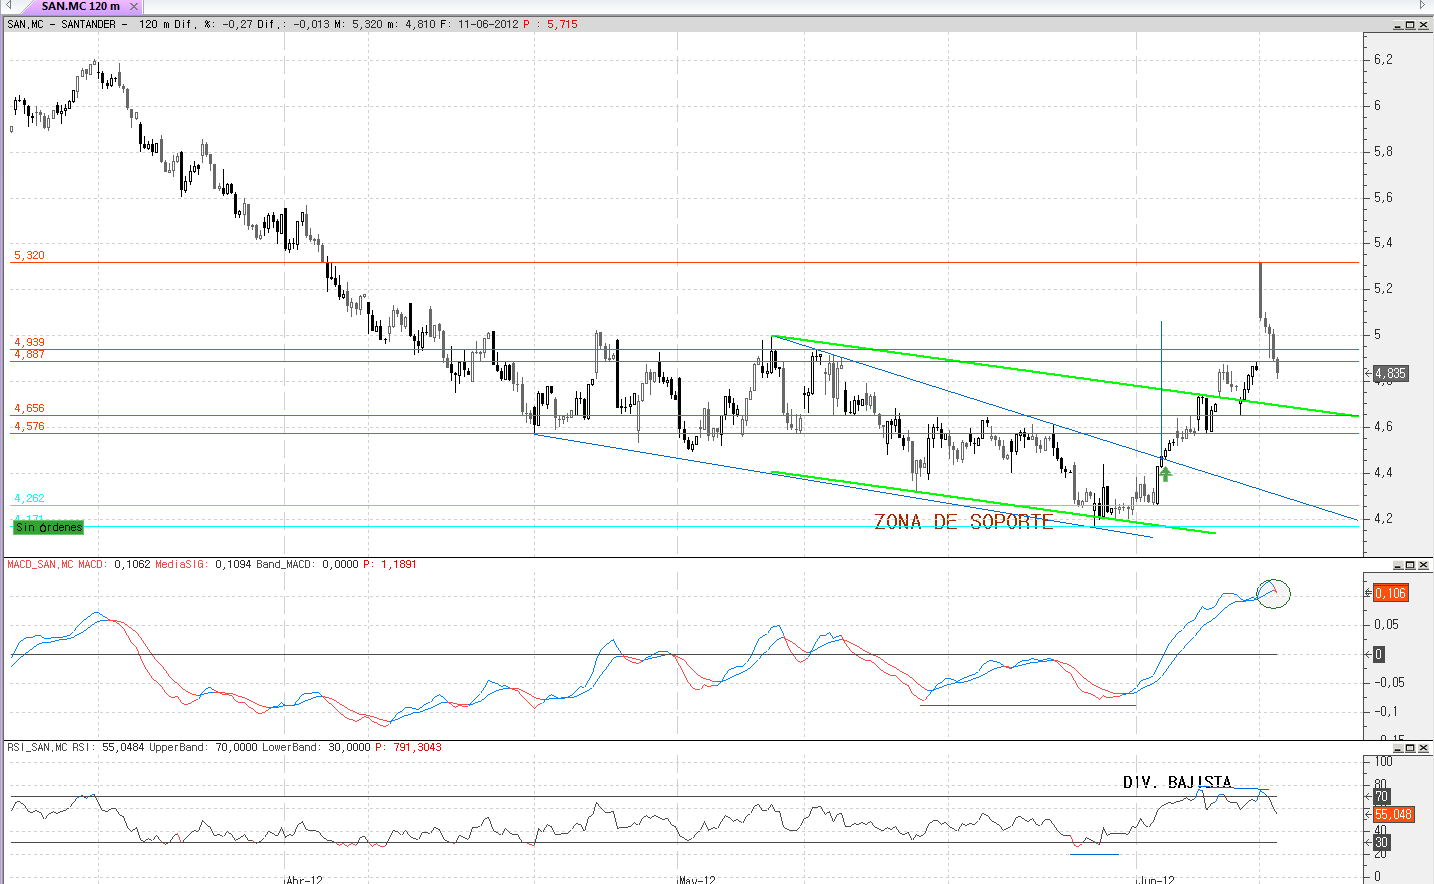Minimize the Santander price chart pane

pyautogui.click(x=1398, y=25)
